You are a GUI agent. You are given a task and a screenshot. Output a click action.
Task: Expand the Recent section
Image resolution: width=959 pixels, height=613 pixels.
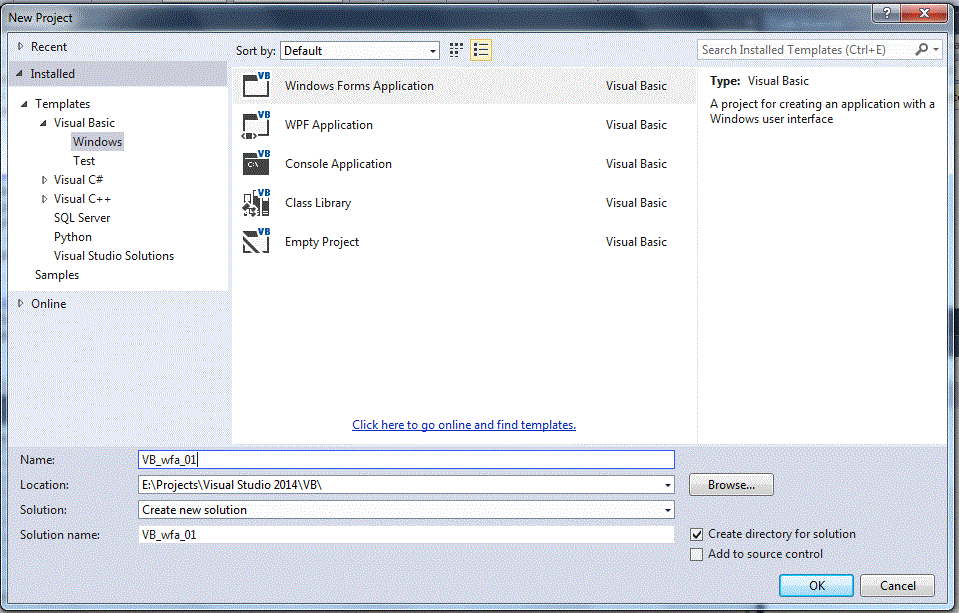pyautogui.click(x=20, y=46)
